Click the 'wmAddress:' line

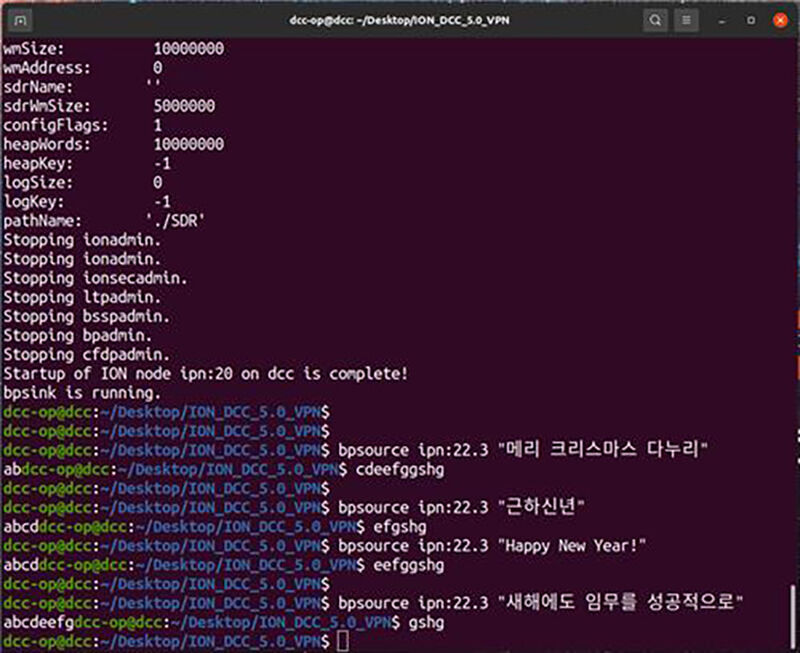(83, 68)
